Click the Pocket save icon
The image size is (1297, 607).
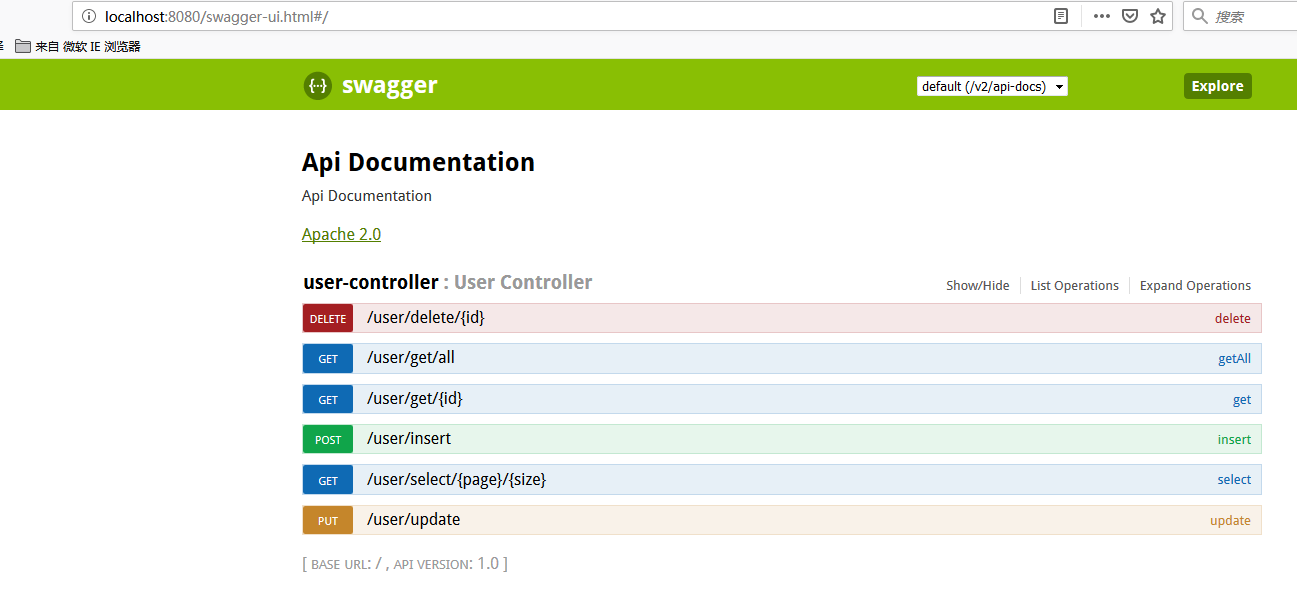click(x=1129, y=16)
